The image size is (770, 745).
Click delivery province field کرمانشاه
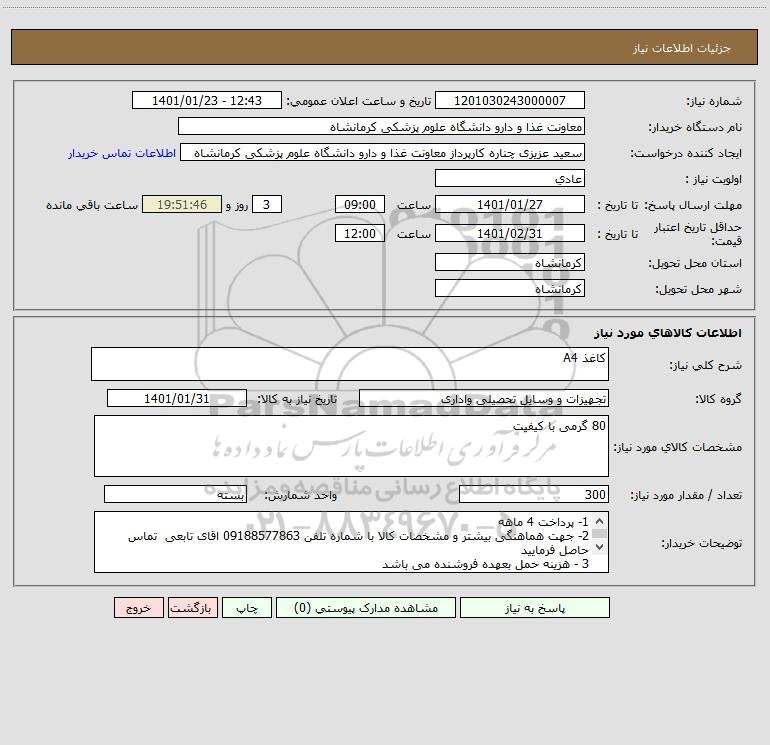[510, 262]
